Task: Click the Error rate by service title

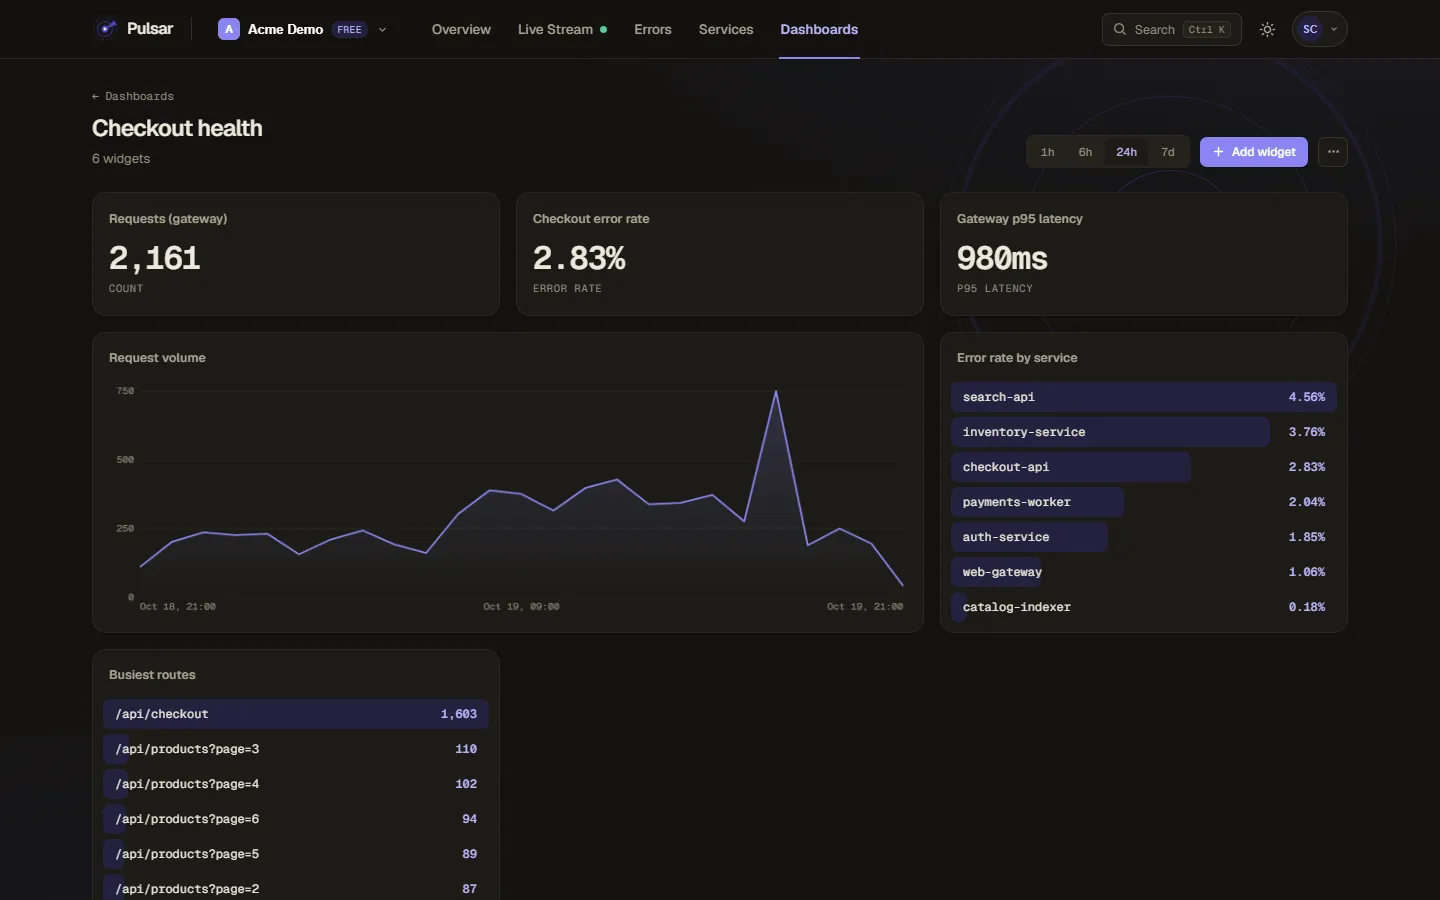Action: (1017, 358)
